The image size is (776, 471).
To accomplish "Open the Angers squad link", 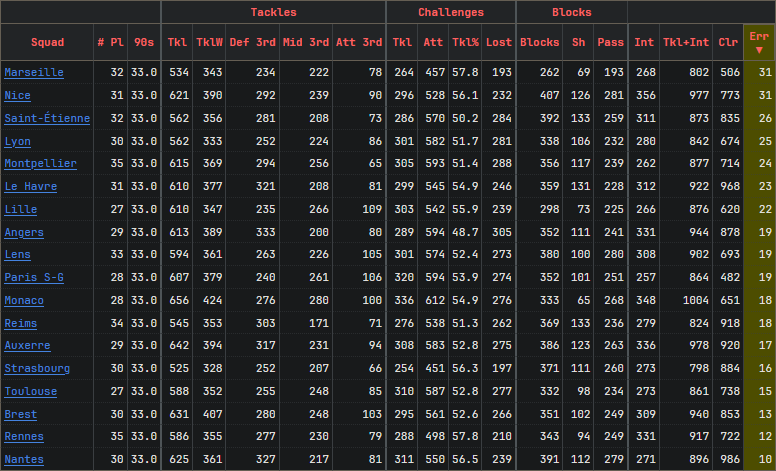I will point(24,232).
